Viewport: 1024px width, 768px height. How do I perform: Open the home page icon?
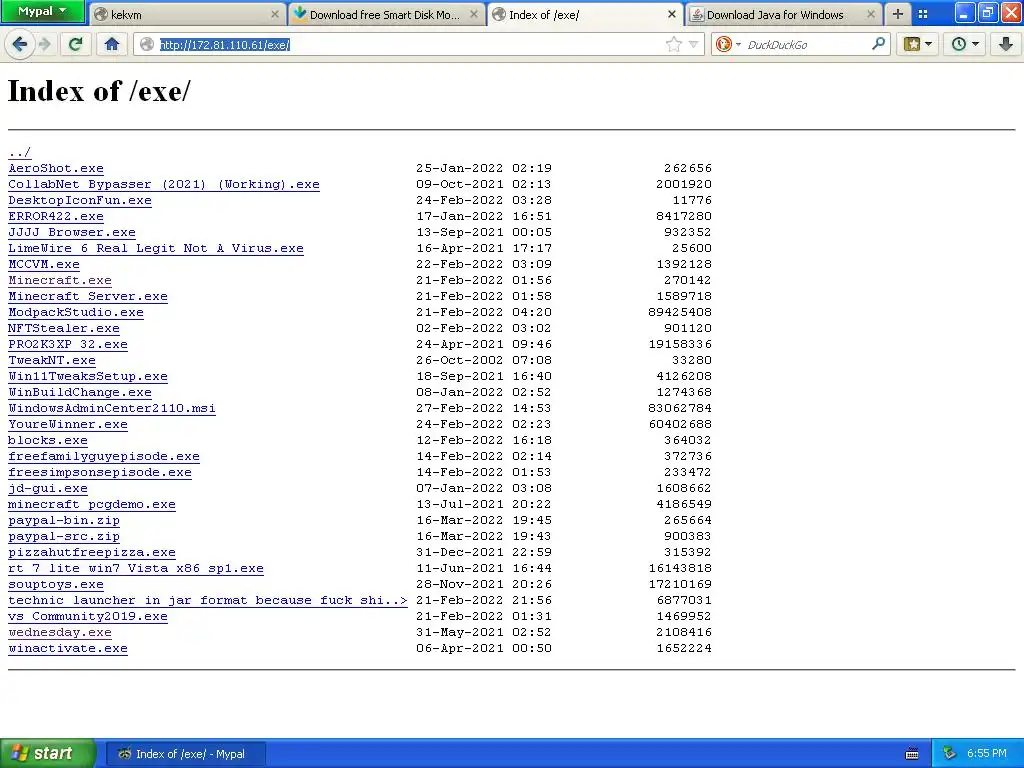[112, 44]
